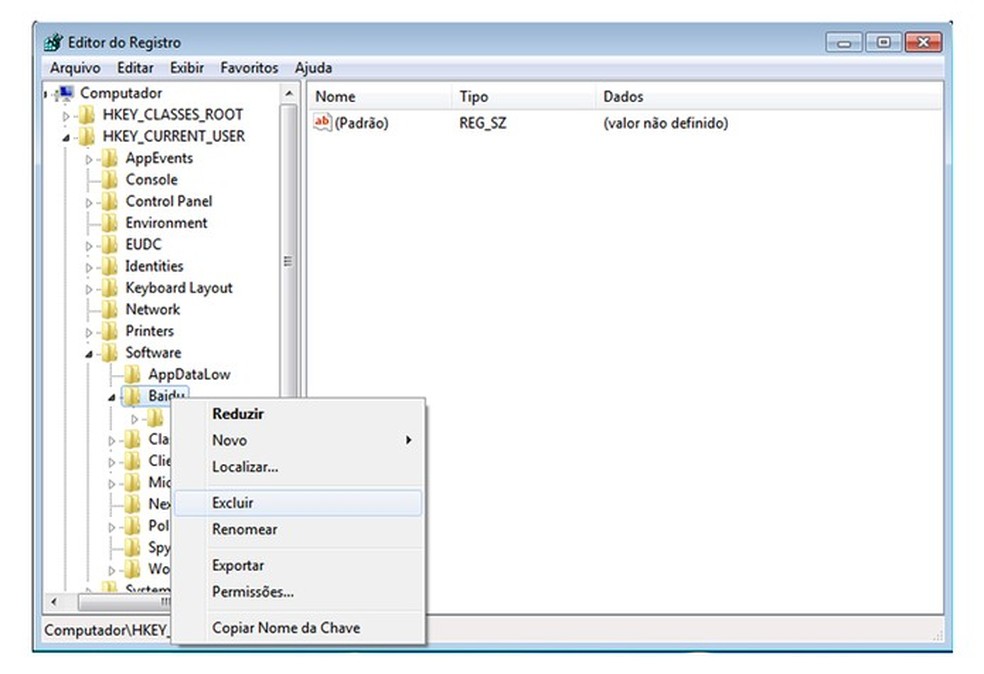Open the Arquivo menu
Image resolution: width=984 pixels, height=674 pixels.
[75, 68]
